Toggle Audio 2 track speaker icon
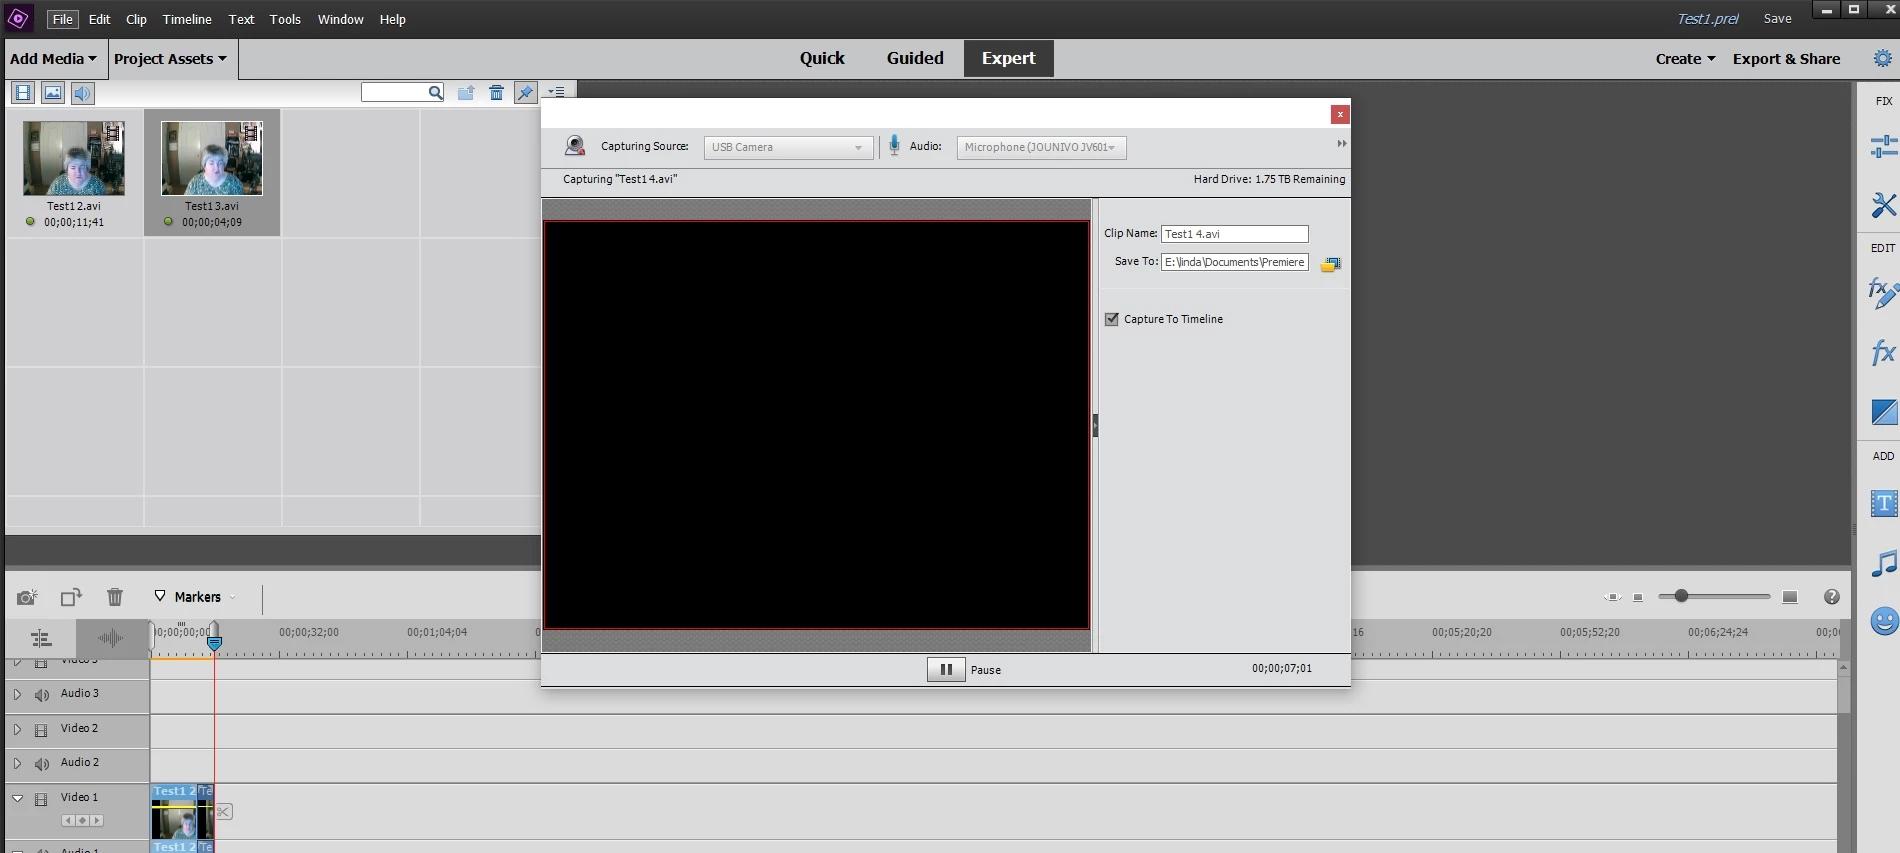The image size is (1900, 853). (42, 764)
